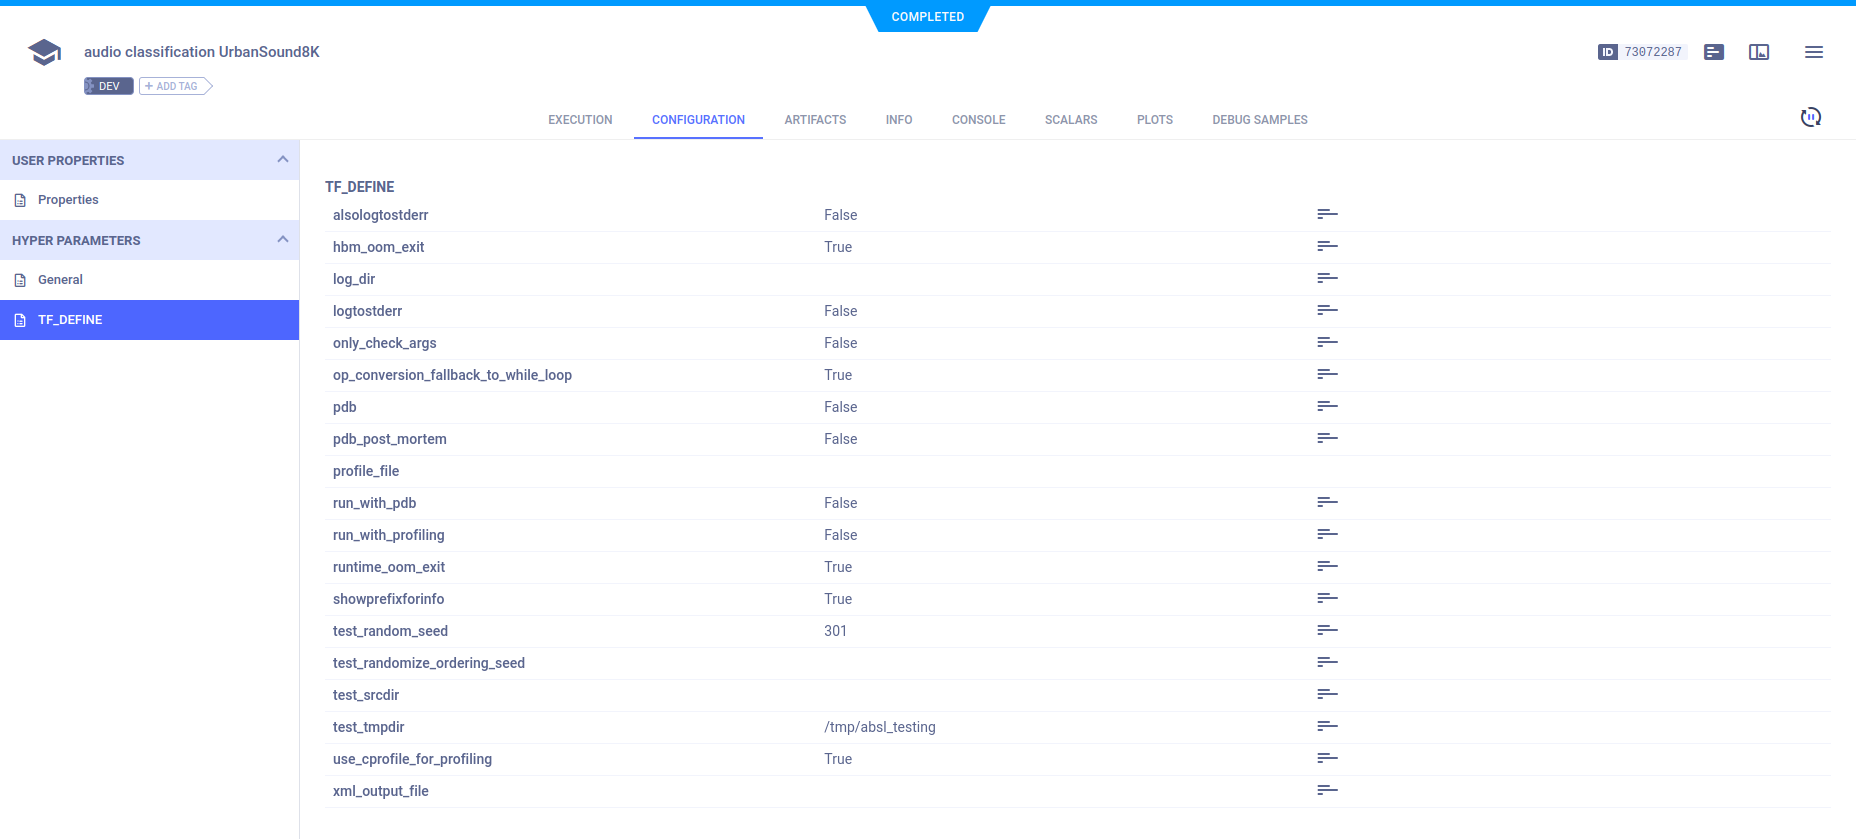Click the auto-refresh pause icon
Viewport: 1856px width, 839px height.
pos(1810,117)
